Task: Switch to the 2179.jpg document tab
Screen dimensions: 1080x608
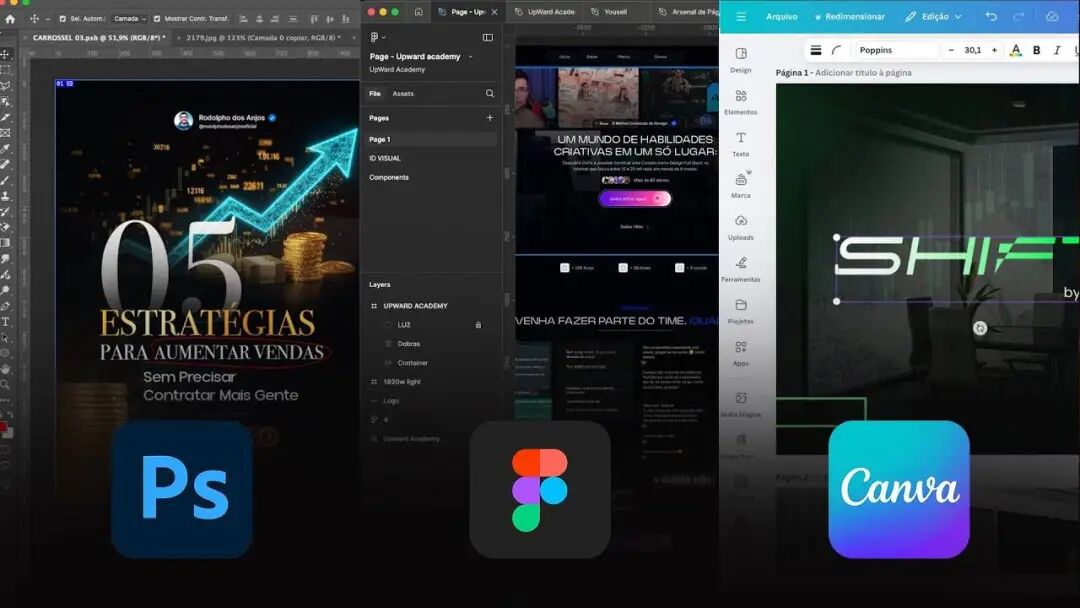Action: point(264,38)
